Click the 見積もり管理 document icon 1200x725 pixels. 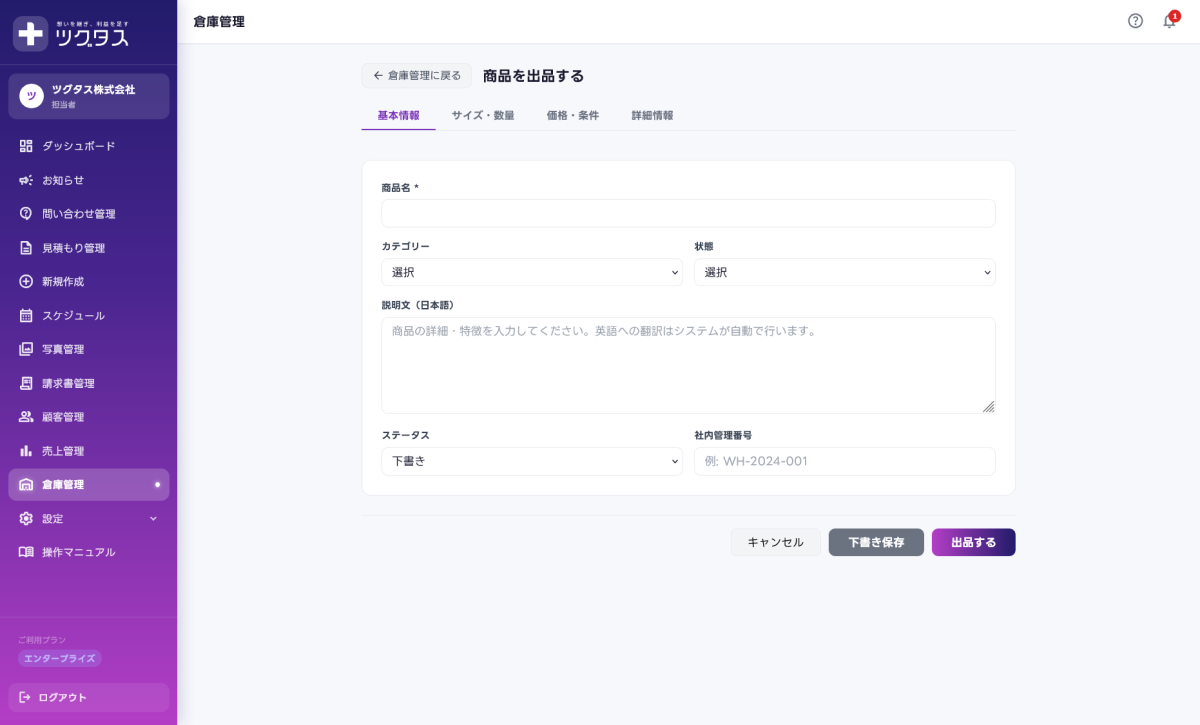(26, 248)
